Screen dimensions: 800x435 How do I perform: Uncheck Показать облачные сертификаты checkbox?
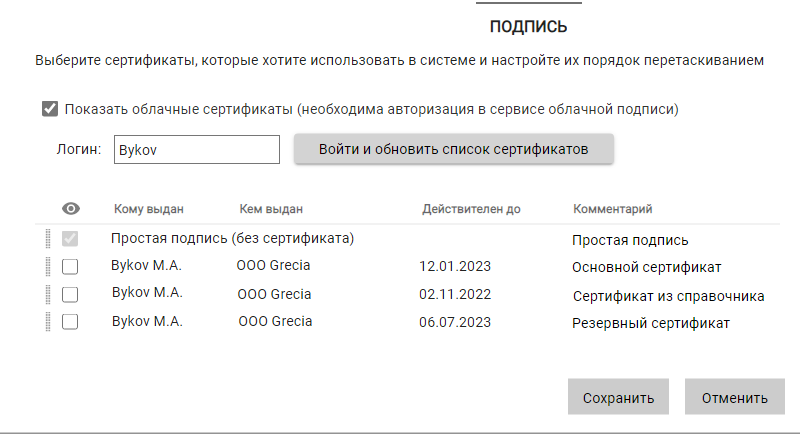pos(50,109)
